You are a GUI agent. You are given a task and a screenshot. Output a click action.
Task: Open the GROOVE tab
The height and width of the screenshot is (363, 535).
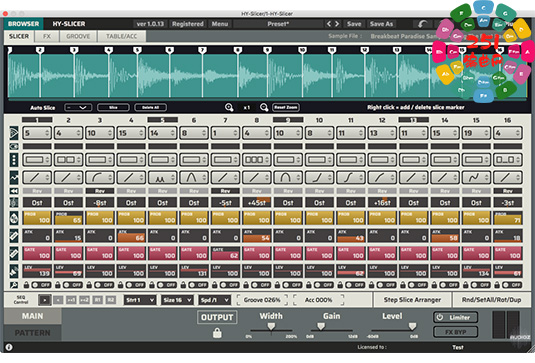(78, 36)
